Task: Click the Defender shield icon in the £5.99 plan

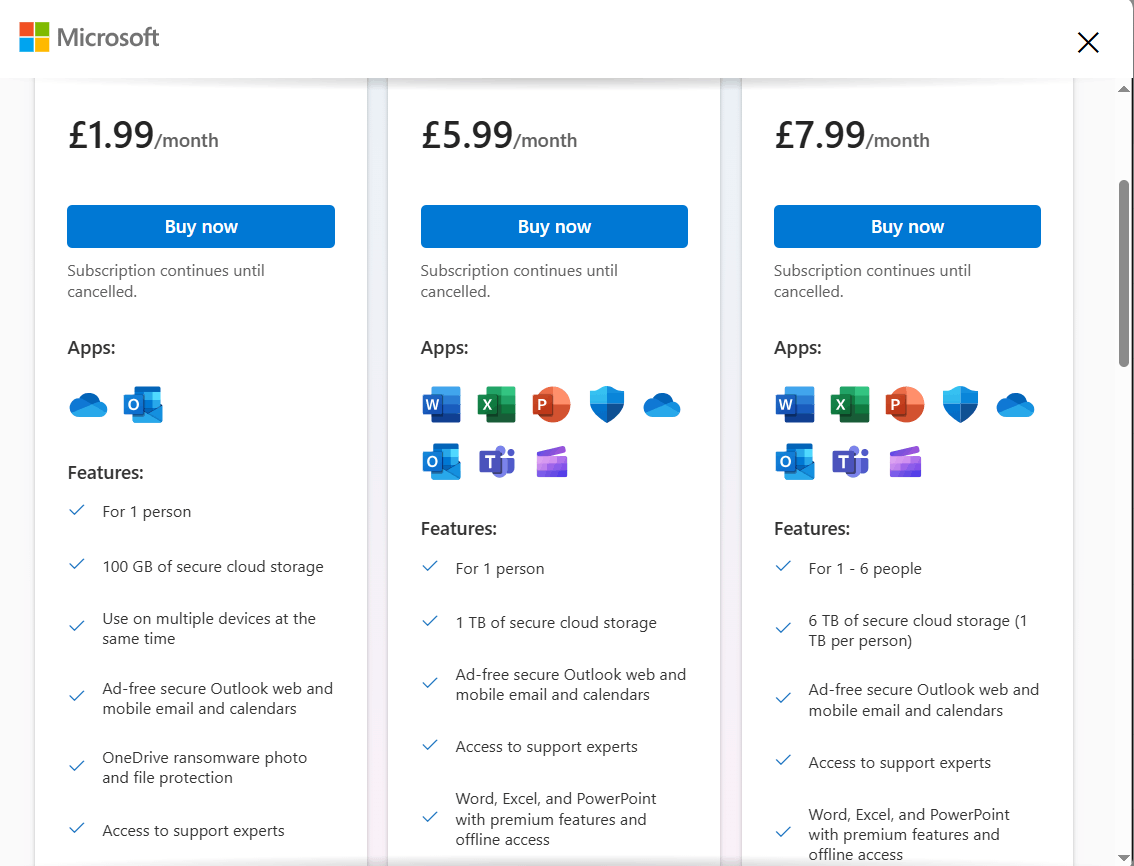Action: [607, 405]
